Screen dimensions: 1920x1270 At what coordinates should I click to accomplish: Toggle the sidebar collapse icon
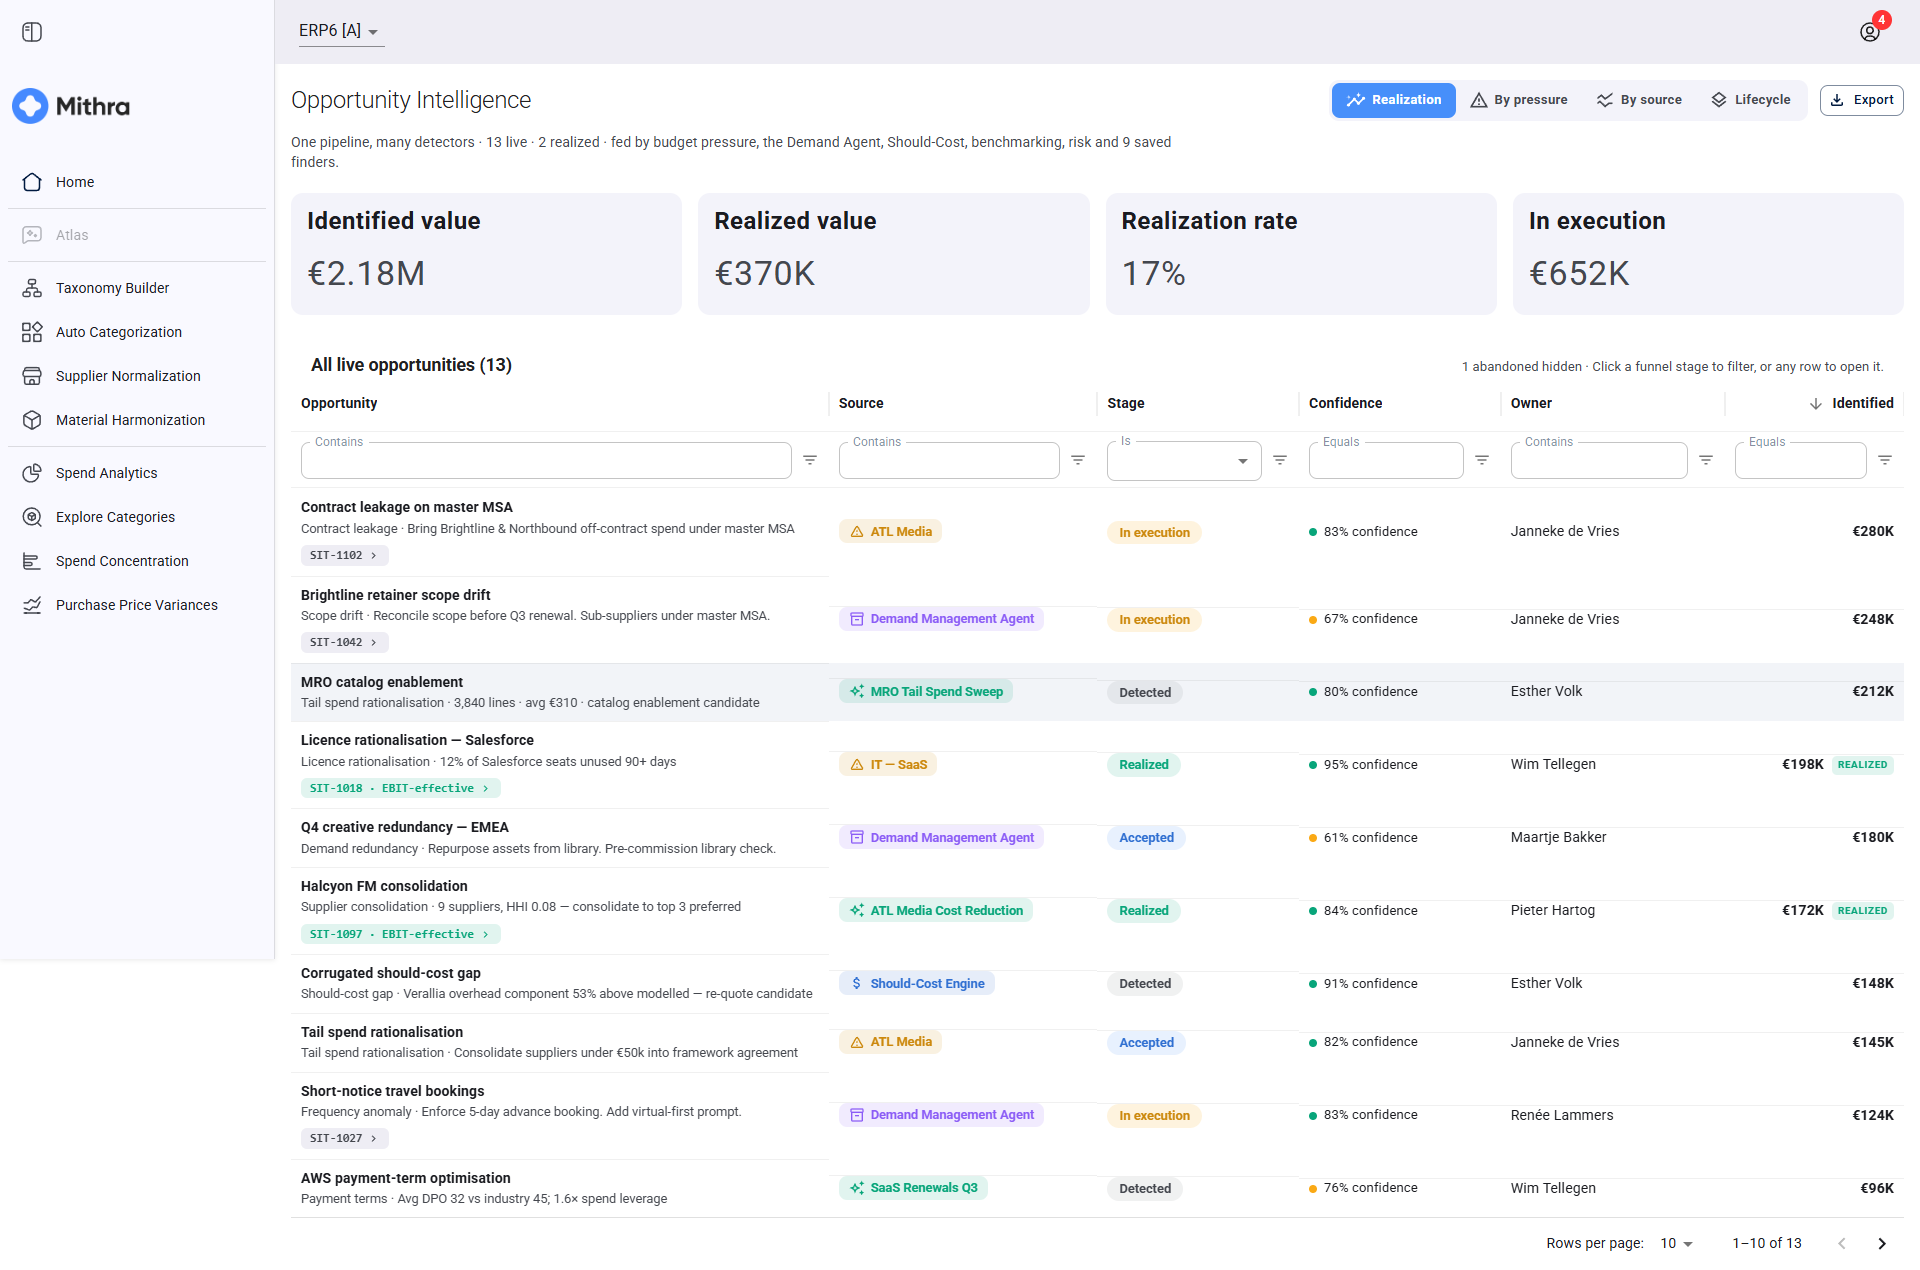[x=32, y=32]
